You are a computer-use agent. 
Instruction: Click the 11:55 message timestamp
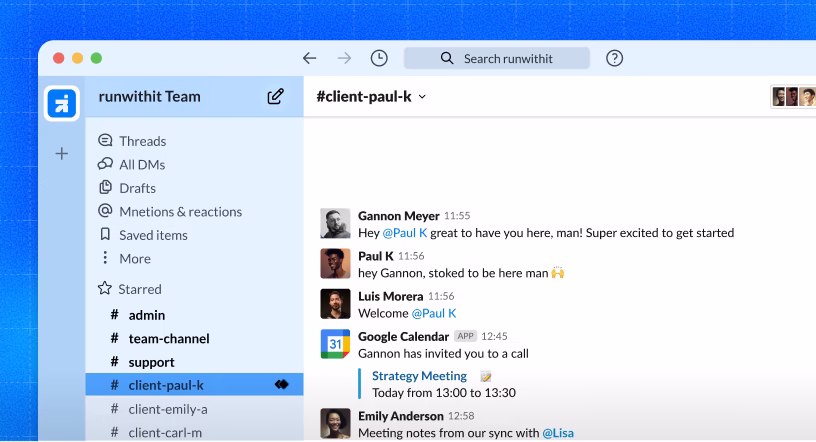[x=457, y=216]
